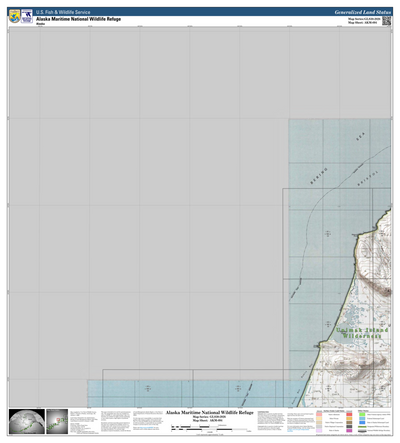Click the globe locator inset map
This screenshot has width=400, height=443.
tap(27, 421)
